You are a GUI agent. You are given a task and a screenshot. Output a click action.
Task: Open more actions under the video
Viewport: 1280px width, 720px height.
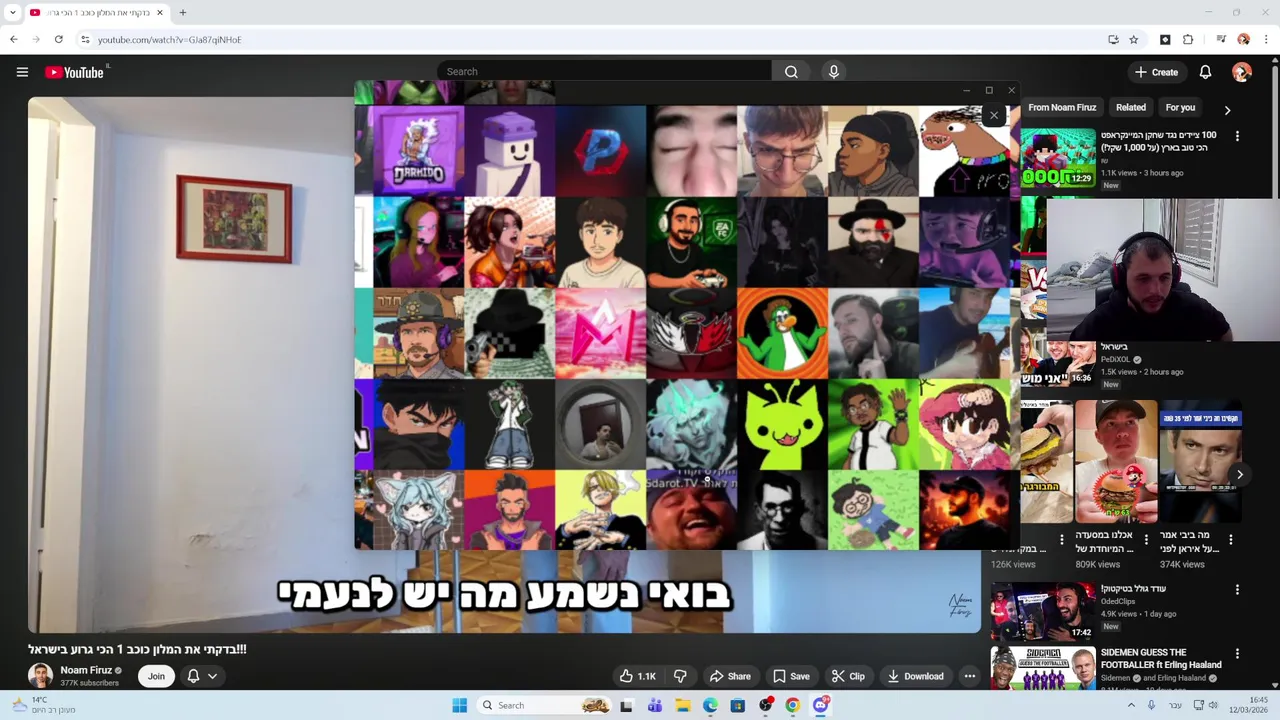(969, 676)
